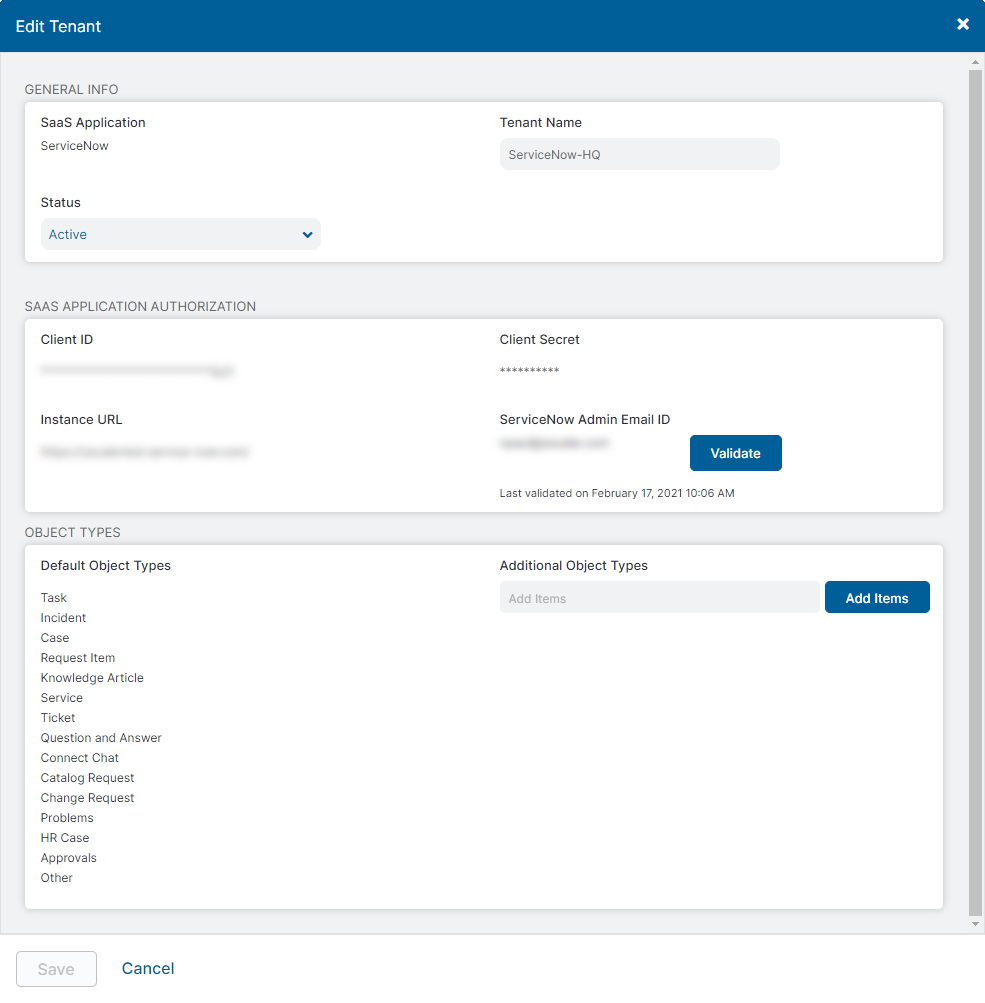Click the last validated date text
This screenshot has width=985, height=1003.
coord(616,493)
